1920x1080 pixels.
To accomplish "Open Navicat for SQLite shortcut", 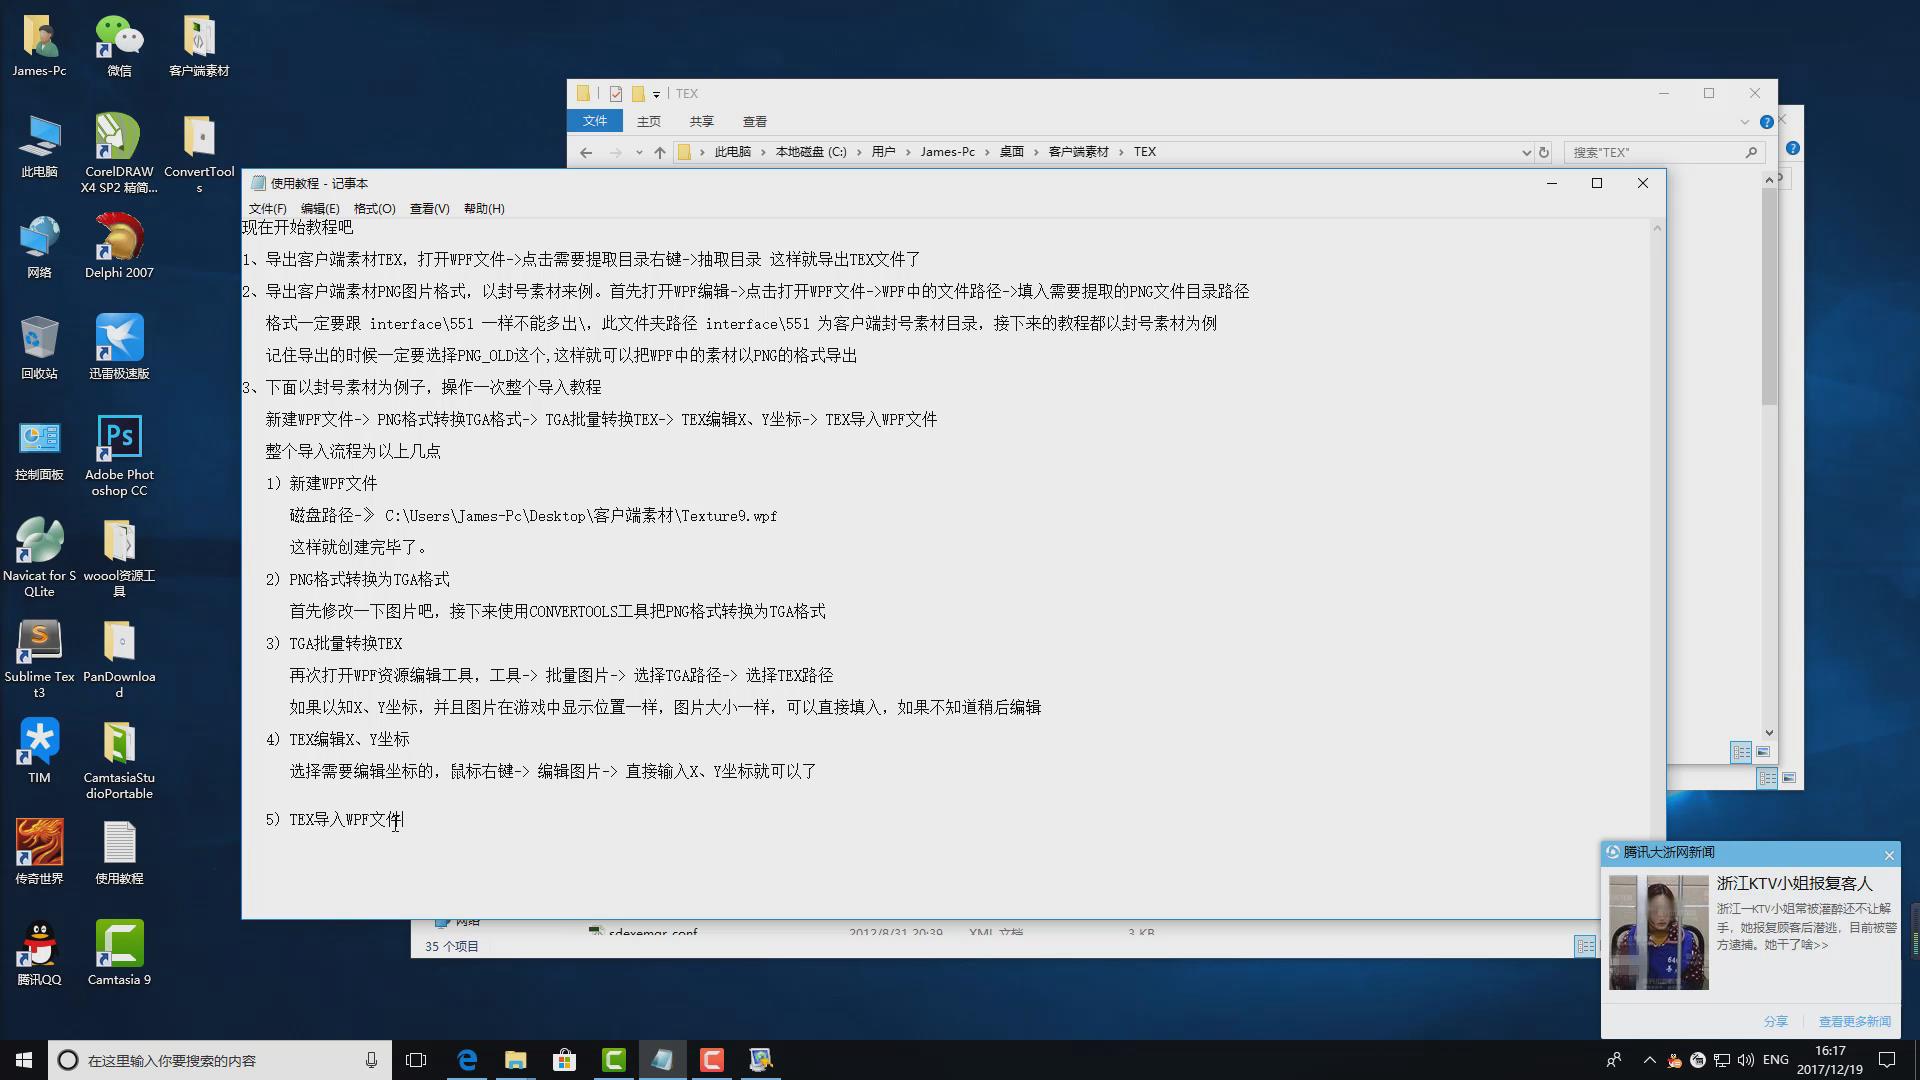I will point(39,542).
